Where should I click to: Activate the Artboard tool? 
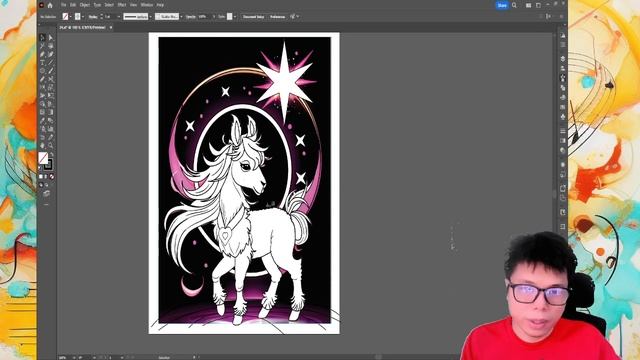42,137
